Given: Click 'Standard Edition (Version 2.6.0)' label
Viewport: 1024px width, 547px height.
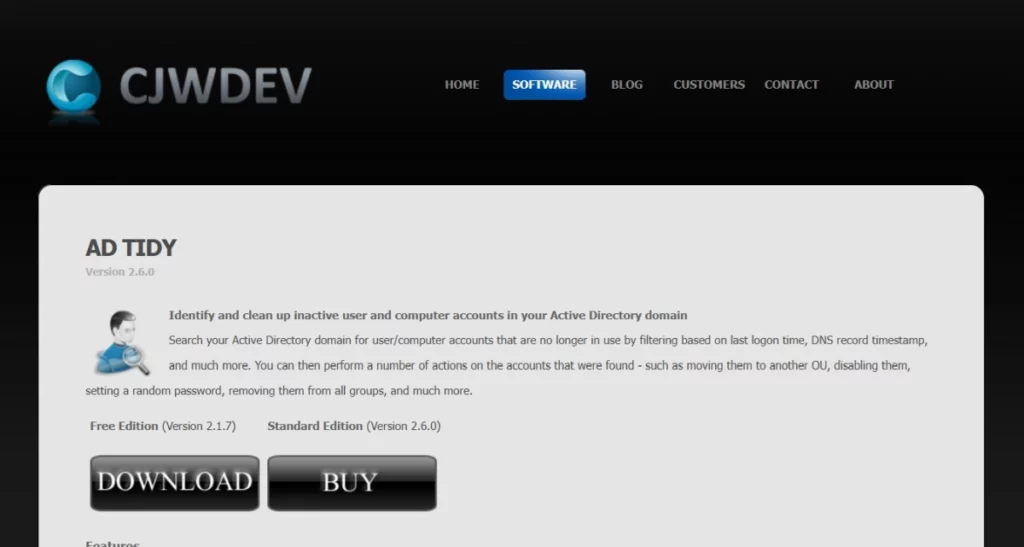Looking at the screenshot, I should [x=354, y=426].
